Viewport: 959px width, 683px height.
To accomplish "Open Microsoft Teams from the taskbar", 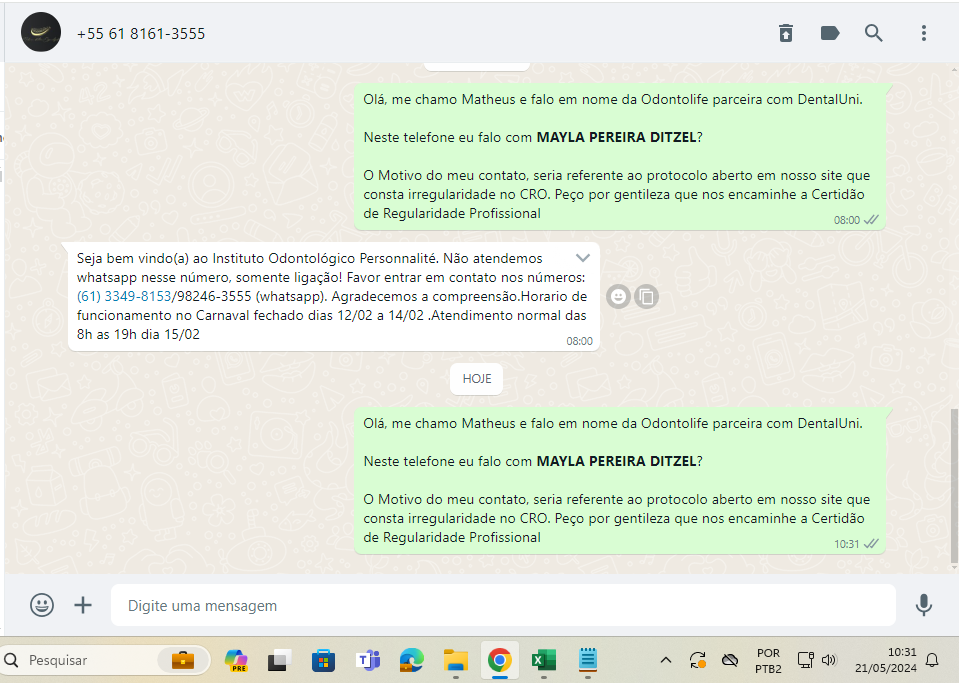I will coord(368,660).
